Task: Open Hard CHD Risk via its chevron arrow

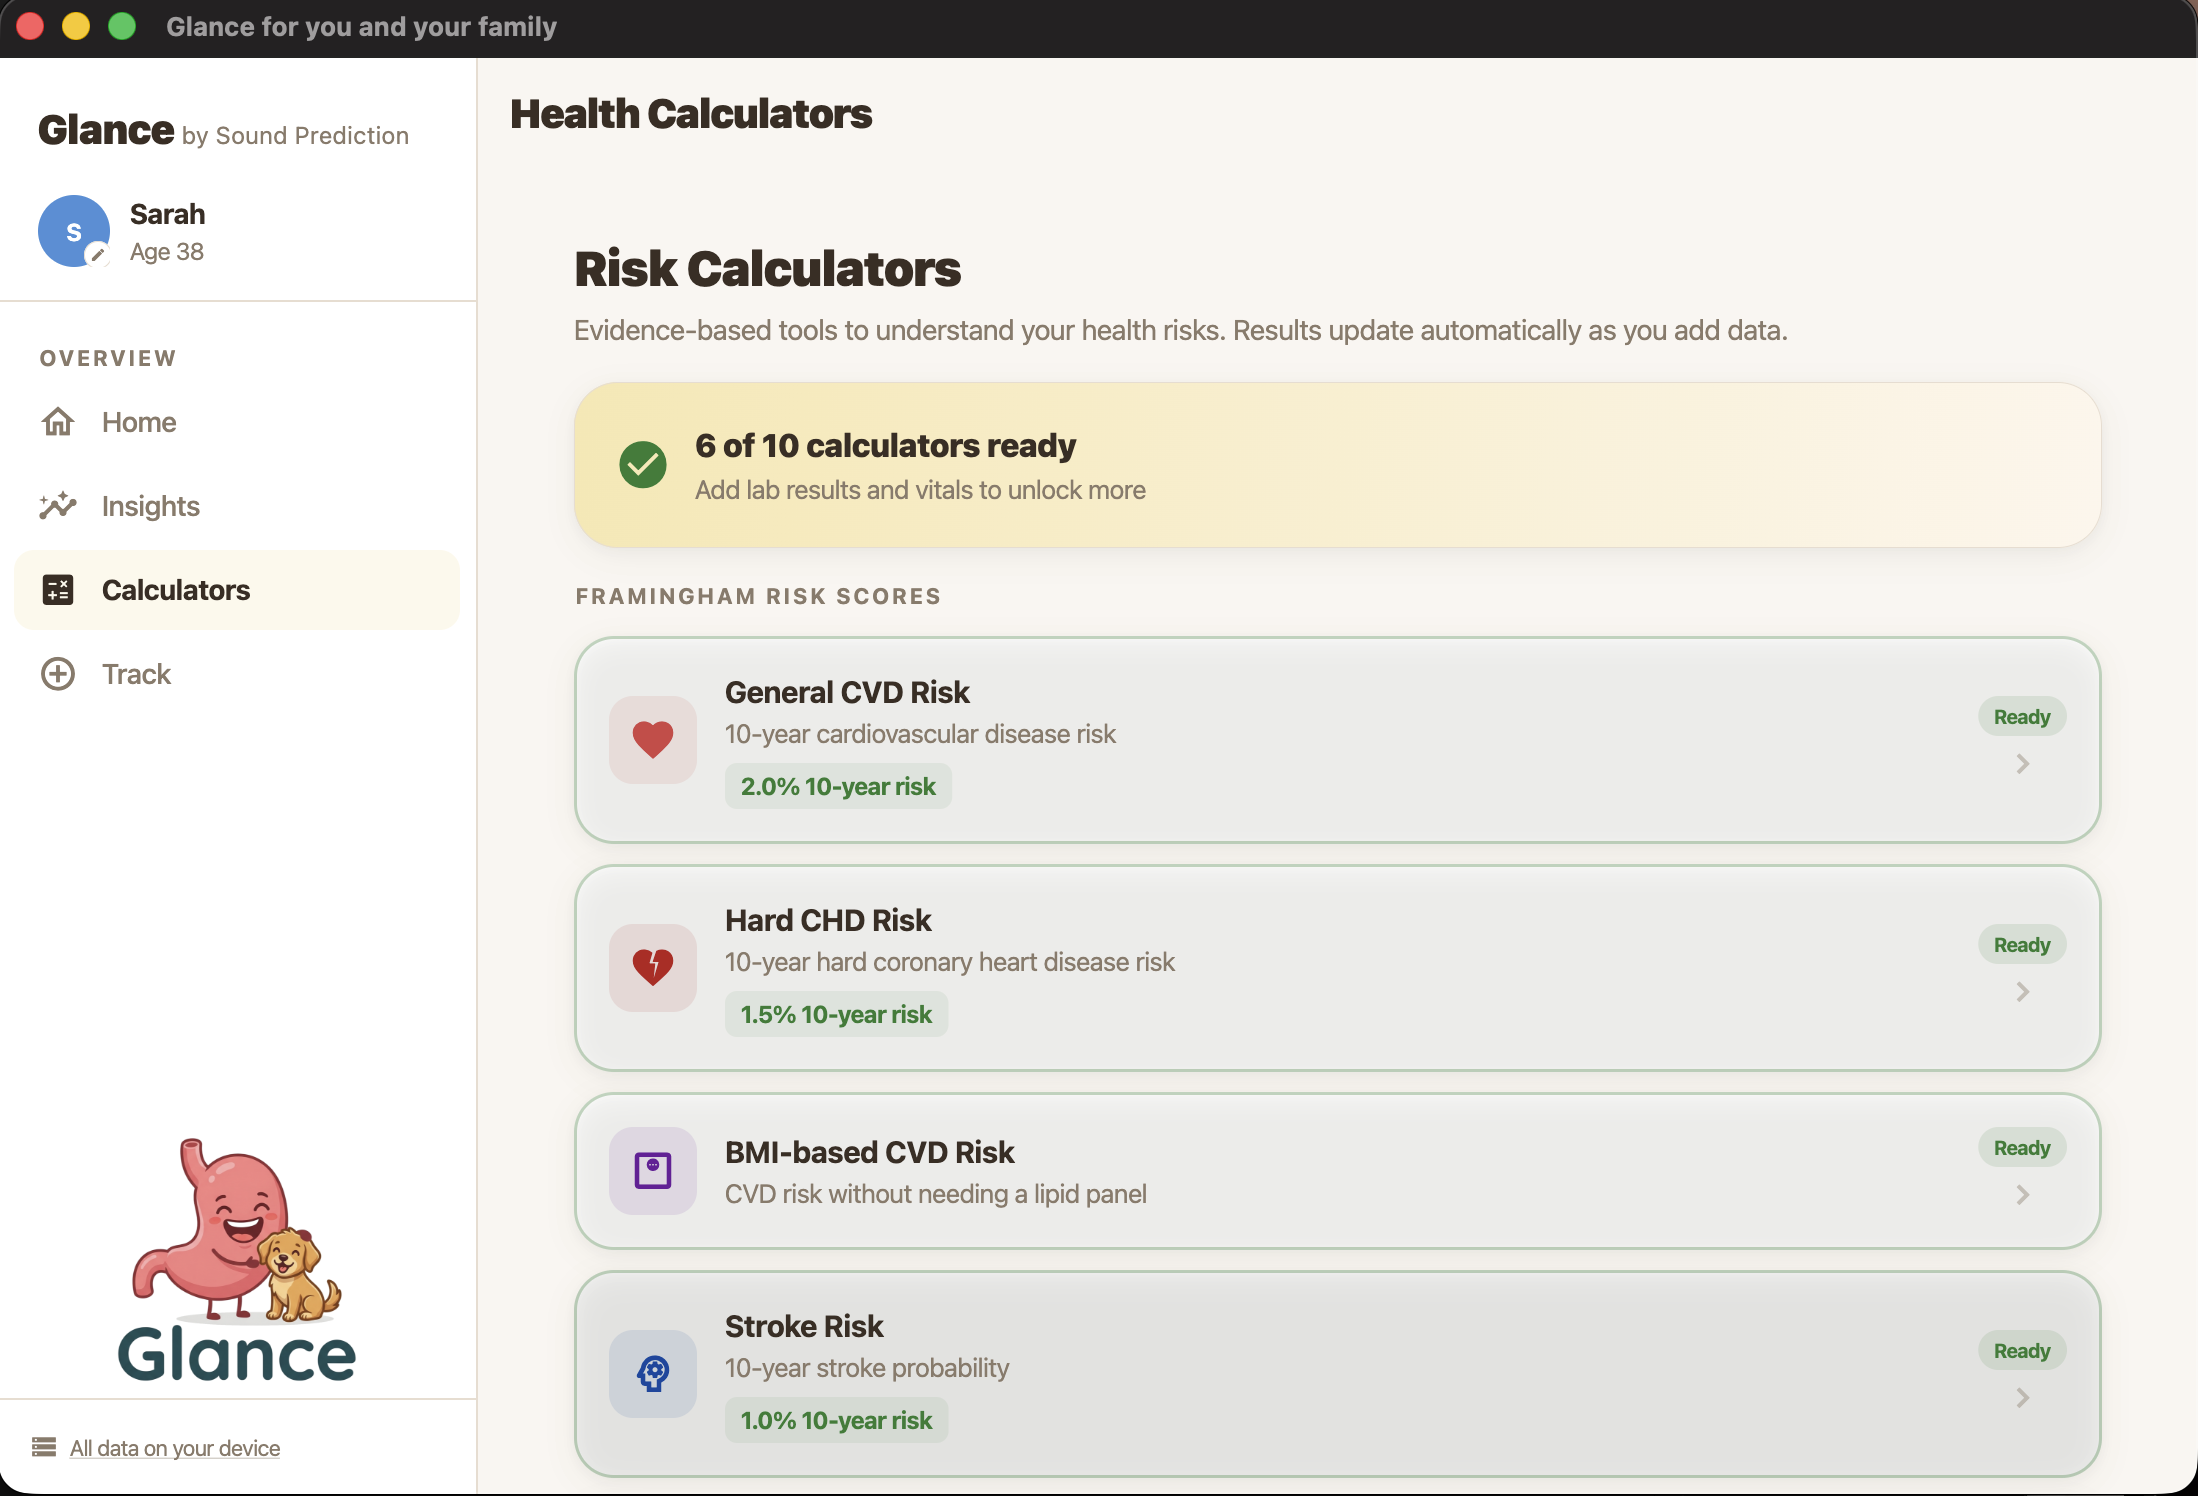Action: pyautogui.click(x=2022, y=992)
